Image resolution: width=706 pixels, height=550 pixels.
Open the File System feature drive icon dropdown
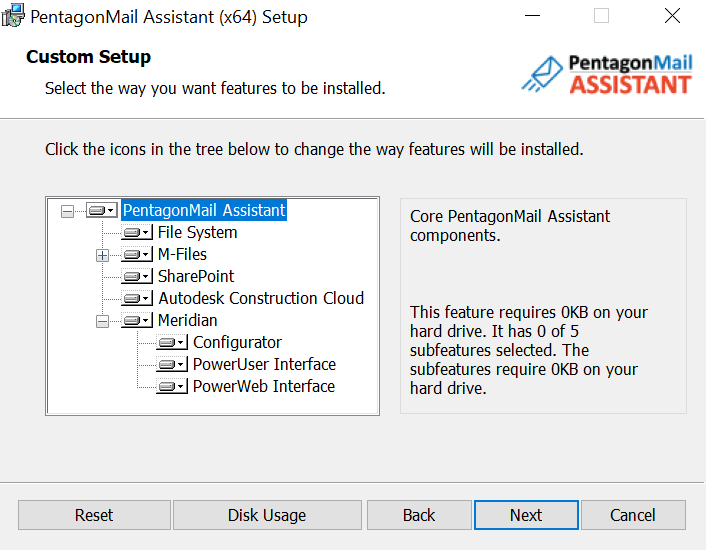(x=137, y=233)
